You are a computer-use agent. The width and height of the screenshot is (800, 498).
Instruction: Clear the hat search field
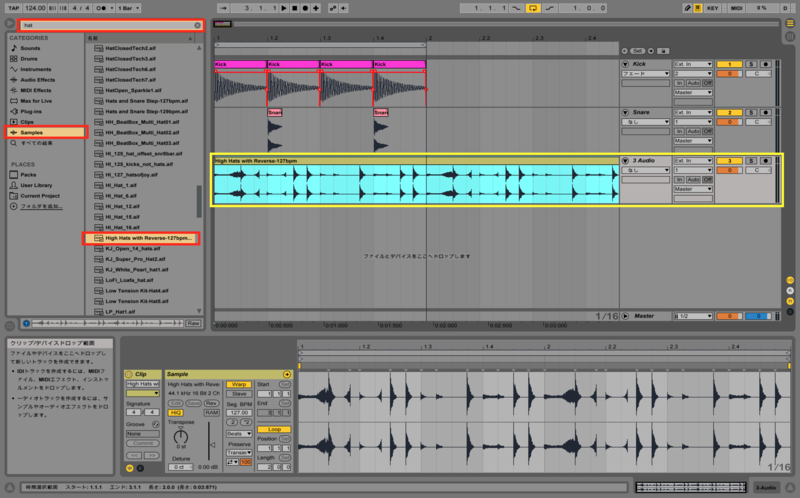coord(197,25)
